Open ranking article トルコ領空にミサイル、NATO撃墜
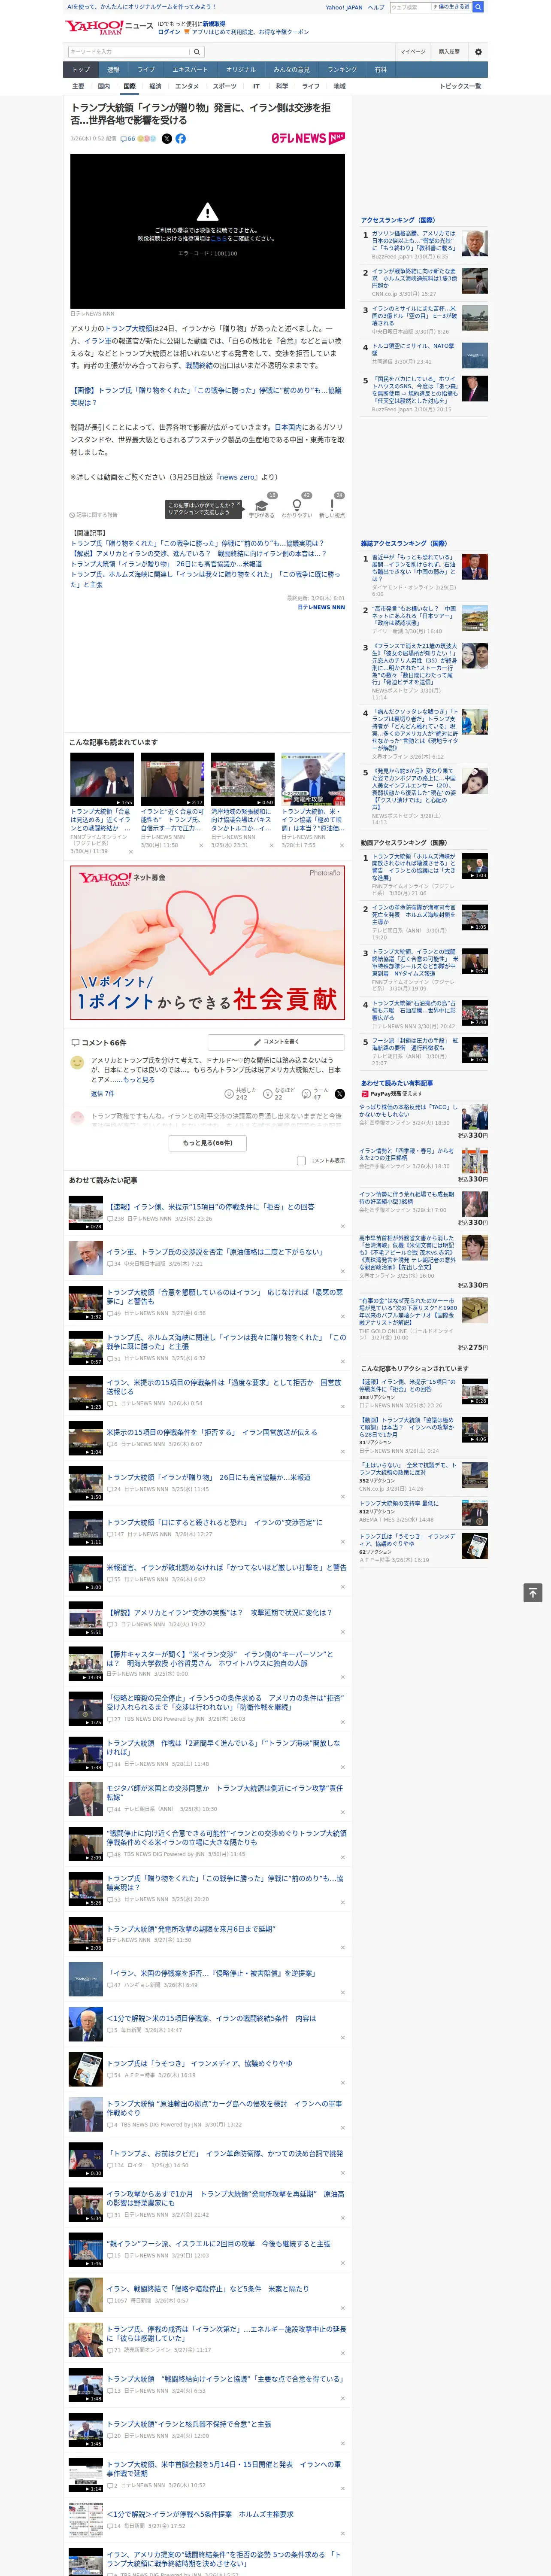Screen dimensions: 551x2576 pyautogui.click(x=413, y=349)
